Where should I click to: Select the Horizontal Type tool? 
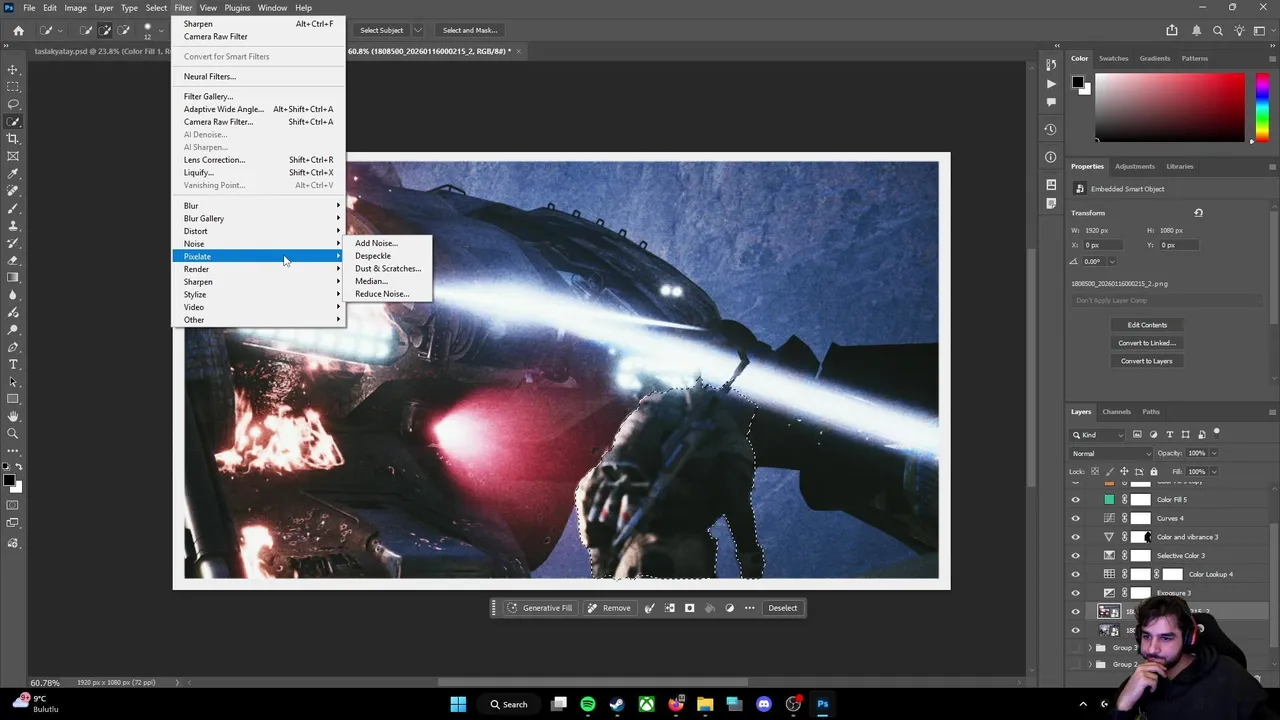[x=13, y=364]
